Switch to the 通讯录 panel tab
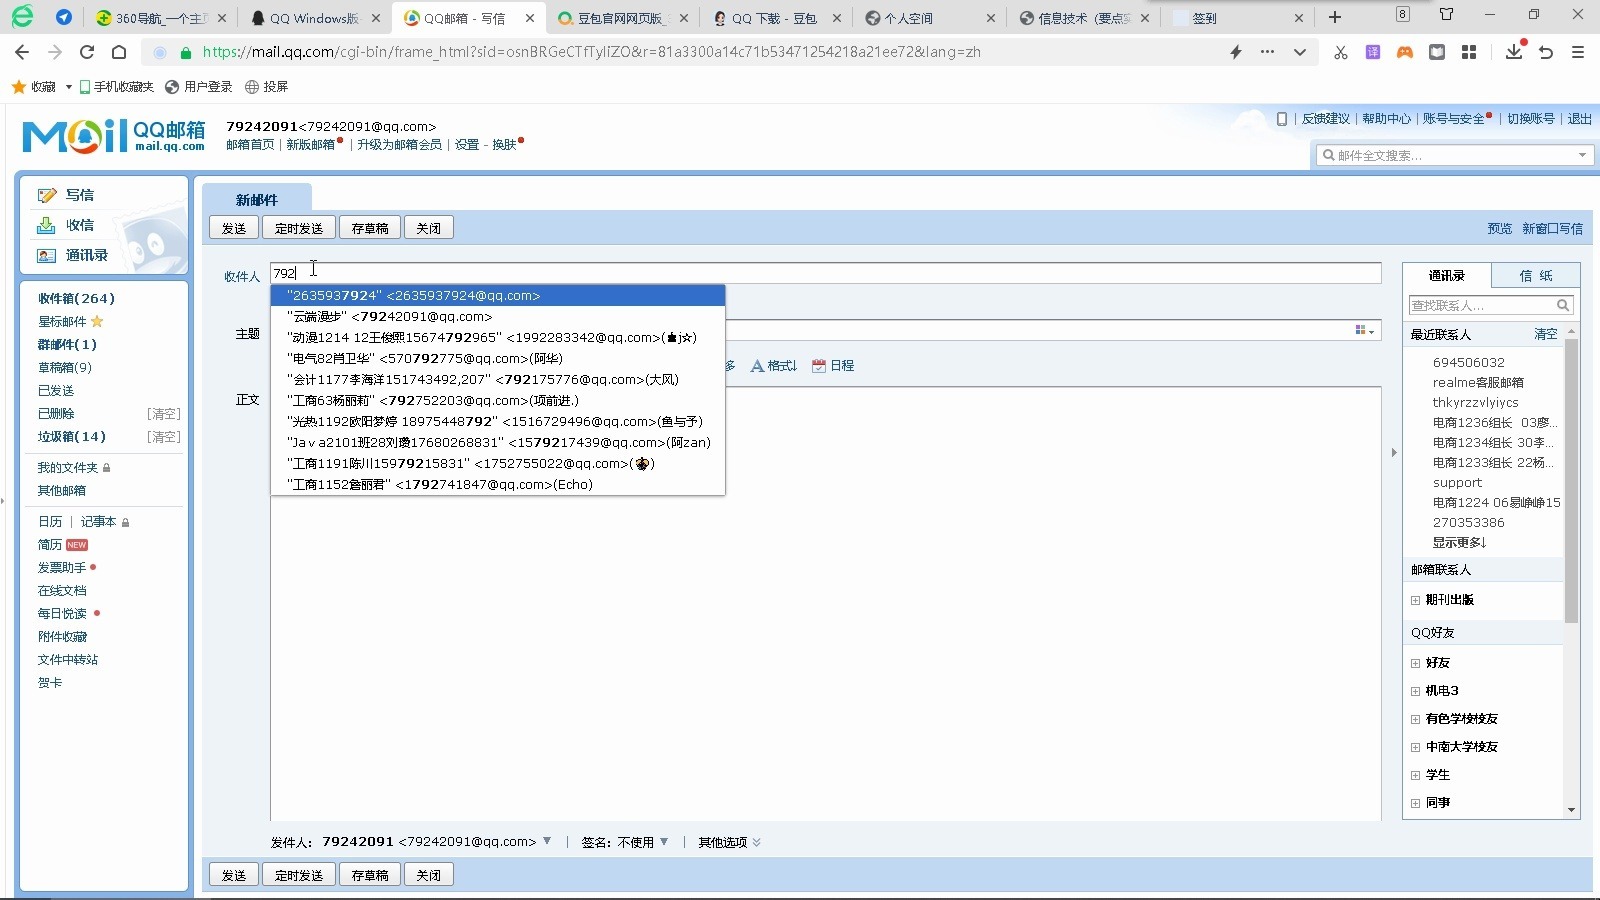 pyautogui.click(x=1447, y=275)
